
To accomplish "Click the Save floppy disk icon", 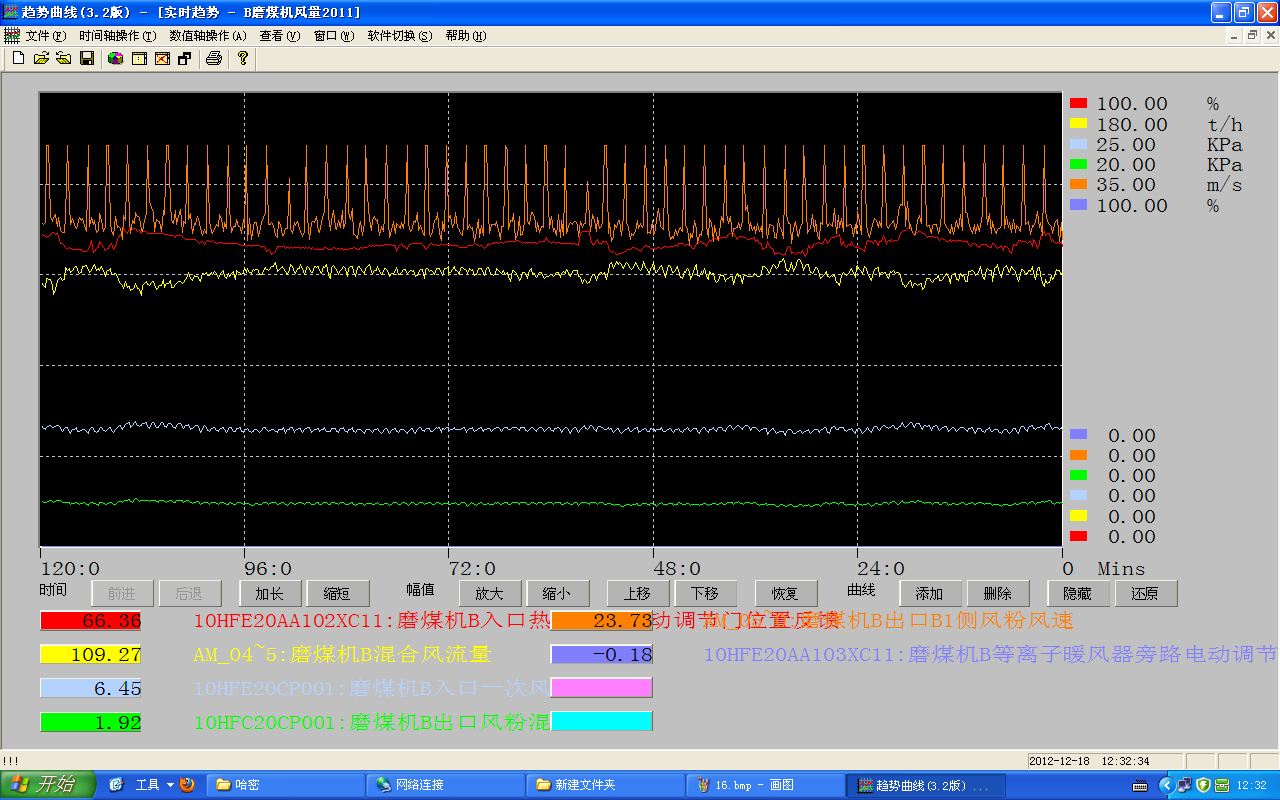I will click(x=87, y=59).
